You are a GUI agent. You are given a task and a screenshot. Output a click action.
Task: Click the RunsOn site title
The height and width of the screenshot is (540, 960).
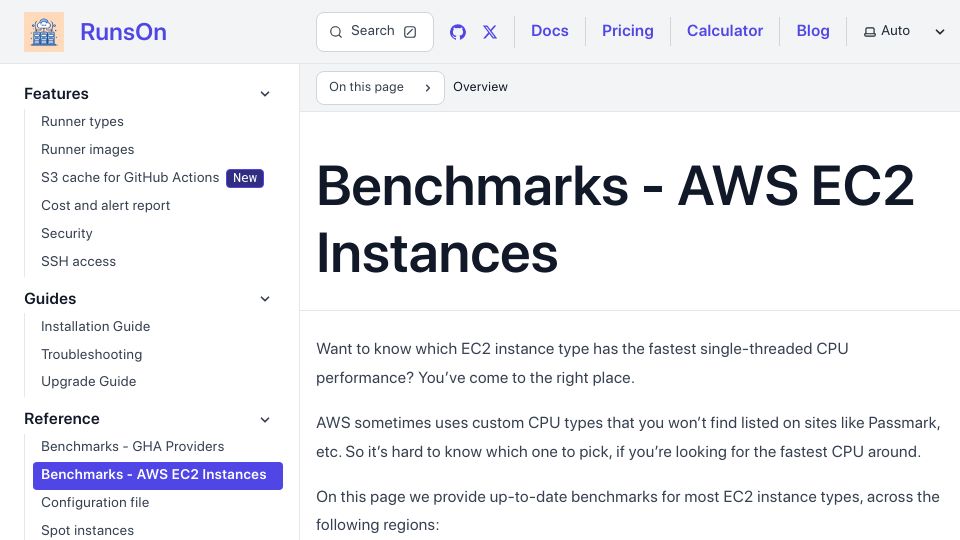tap(123, 32)
